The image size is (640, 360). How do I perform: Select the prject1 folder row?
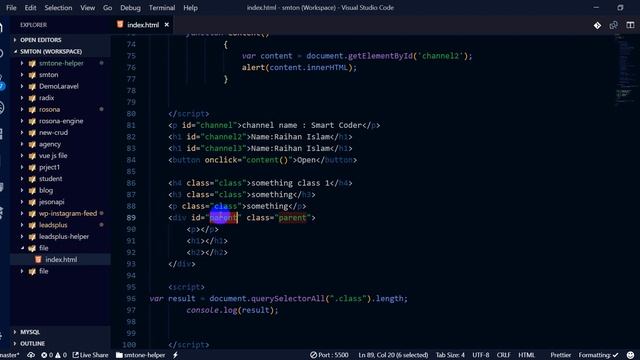pyautogui.click(x=60, y=167)
